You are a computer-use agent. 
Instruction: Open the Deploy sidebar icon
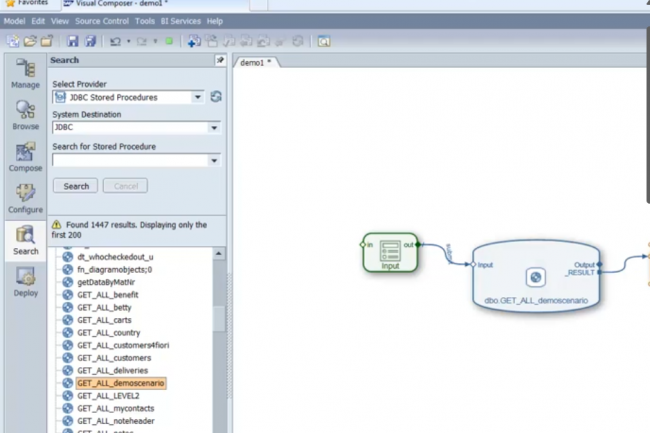(x=25, y=281)
